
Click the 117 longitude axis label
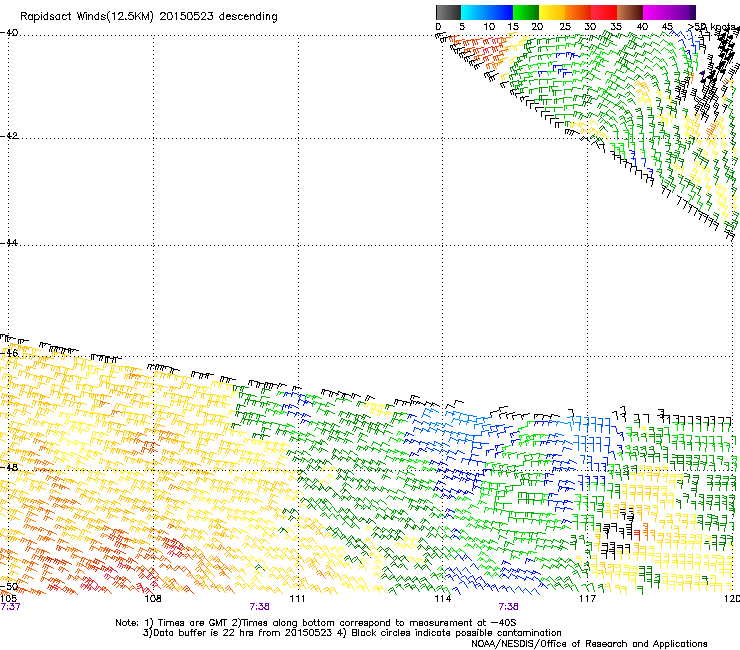(x=588, y=599)
